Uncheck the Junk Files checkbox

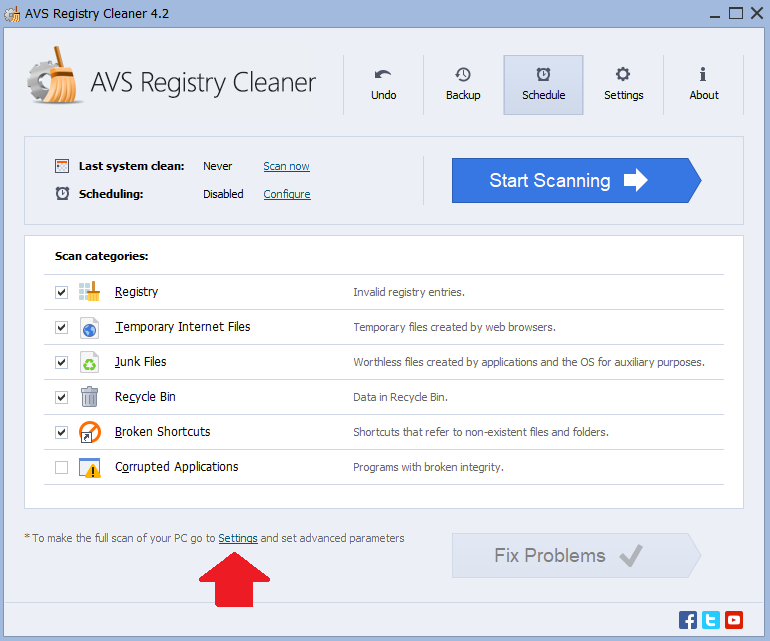click(x=61, y=362)
